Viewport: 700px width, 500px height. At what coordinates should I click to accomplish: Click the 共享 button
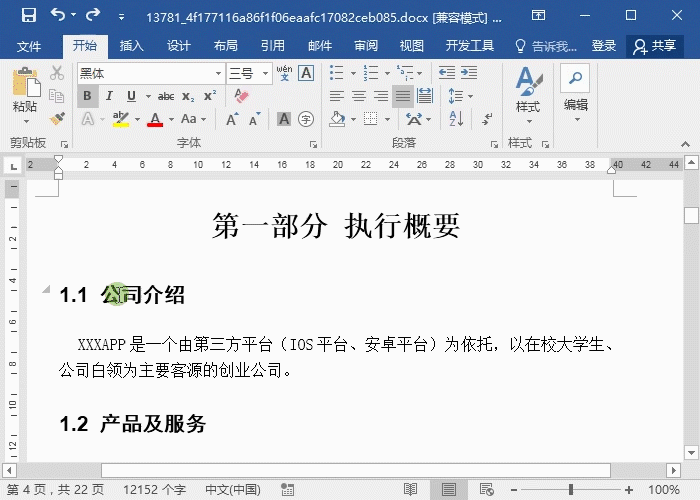654,46
